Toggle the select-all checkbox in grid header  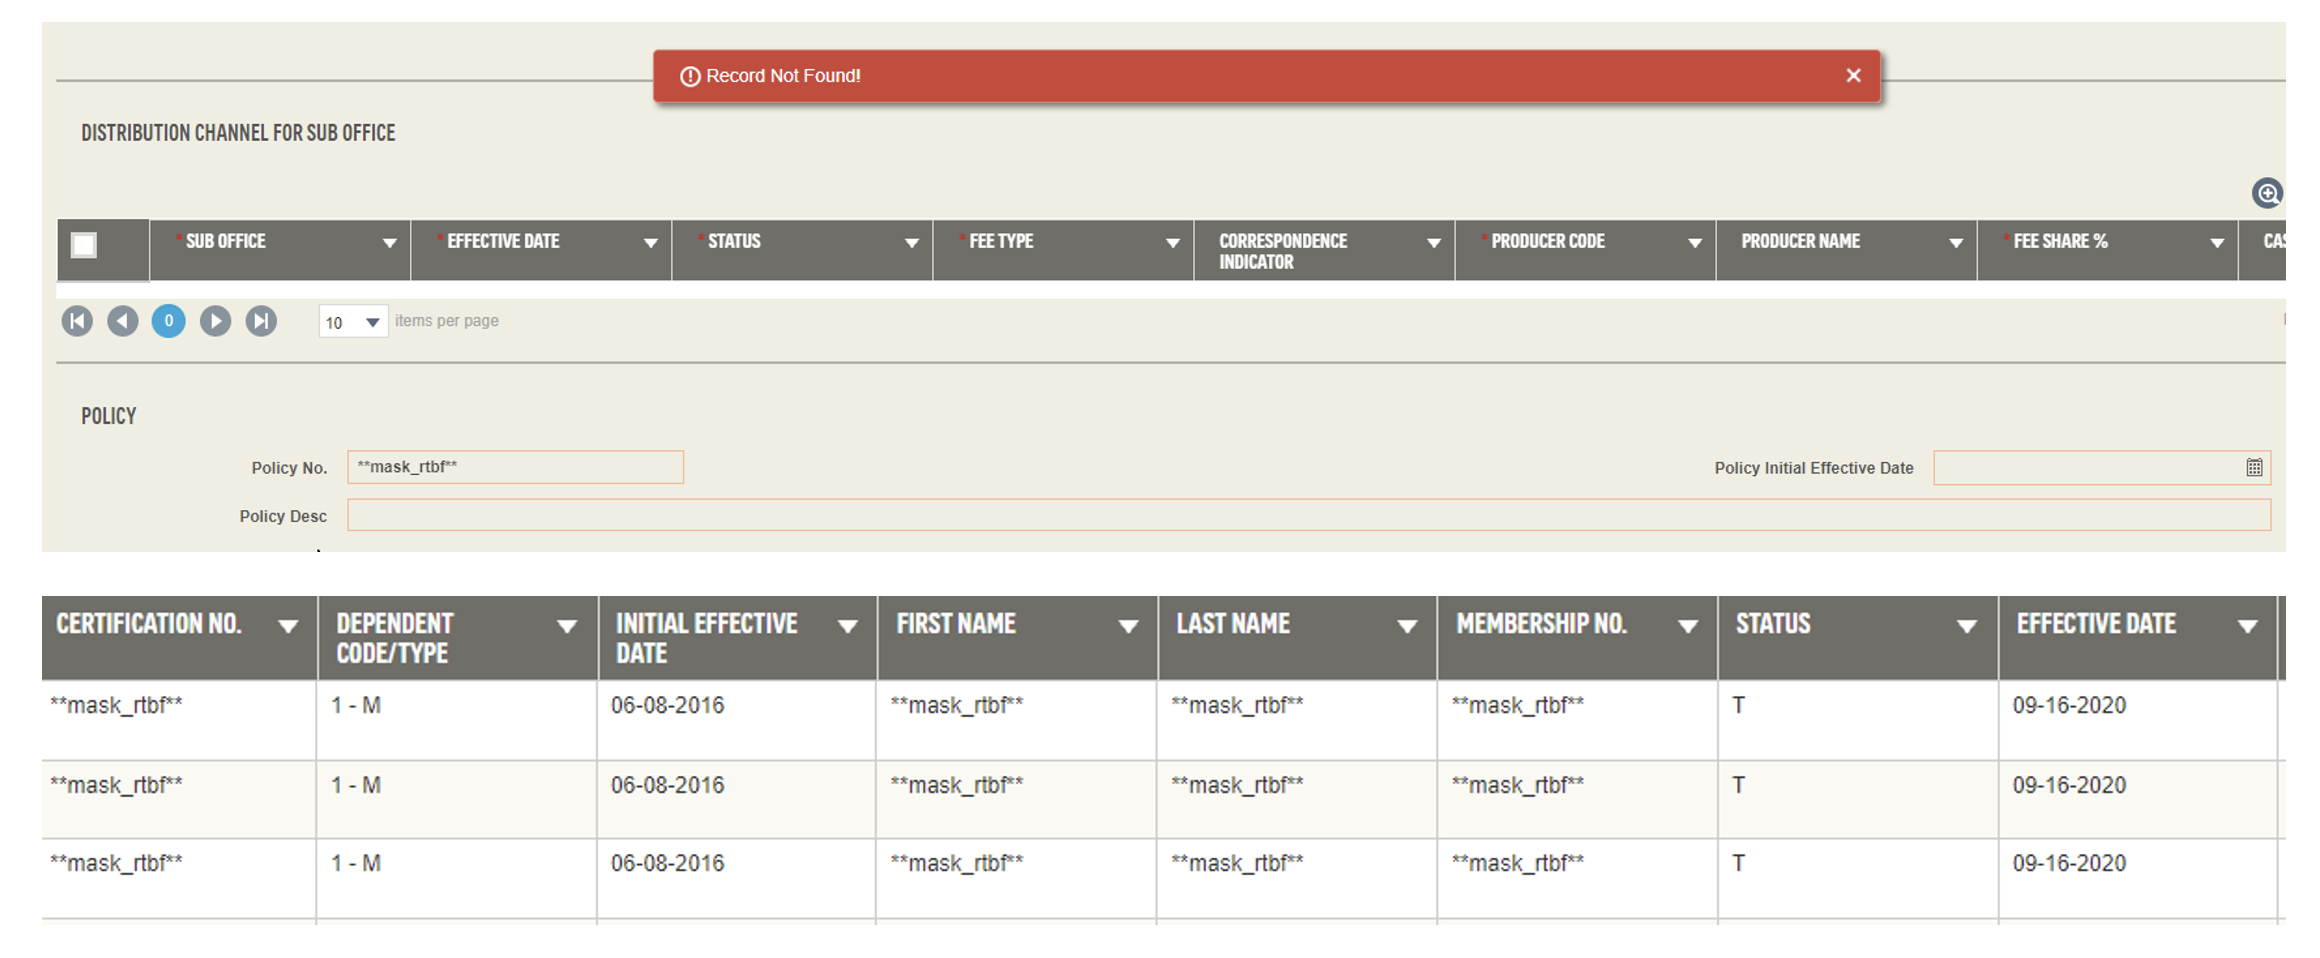click(84, 245)
